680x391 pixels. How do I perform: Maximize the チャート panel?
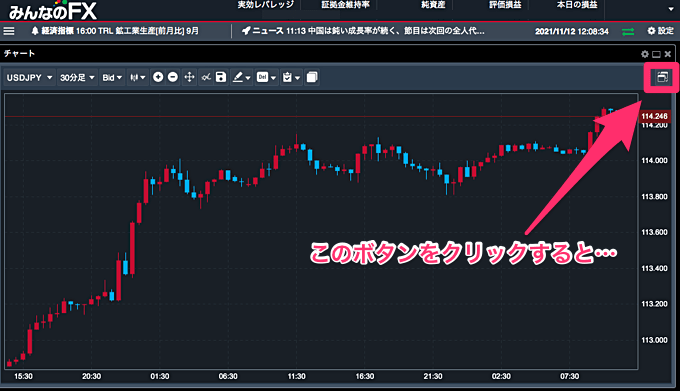(x=657, y=54)
